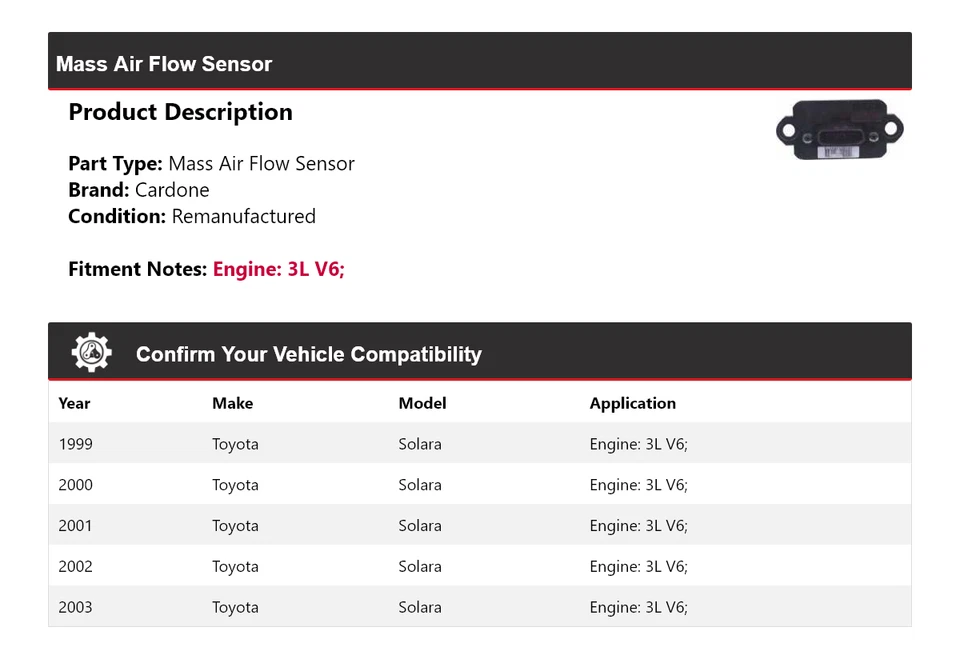
Task: Sort by the Year column header
Action: [x=74, y=403]
